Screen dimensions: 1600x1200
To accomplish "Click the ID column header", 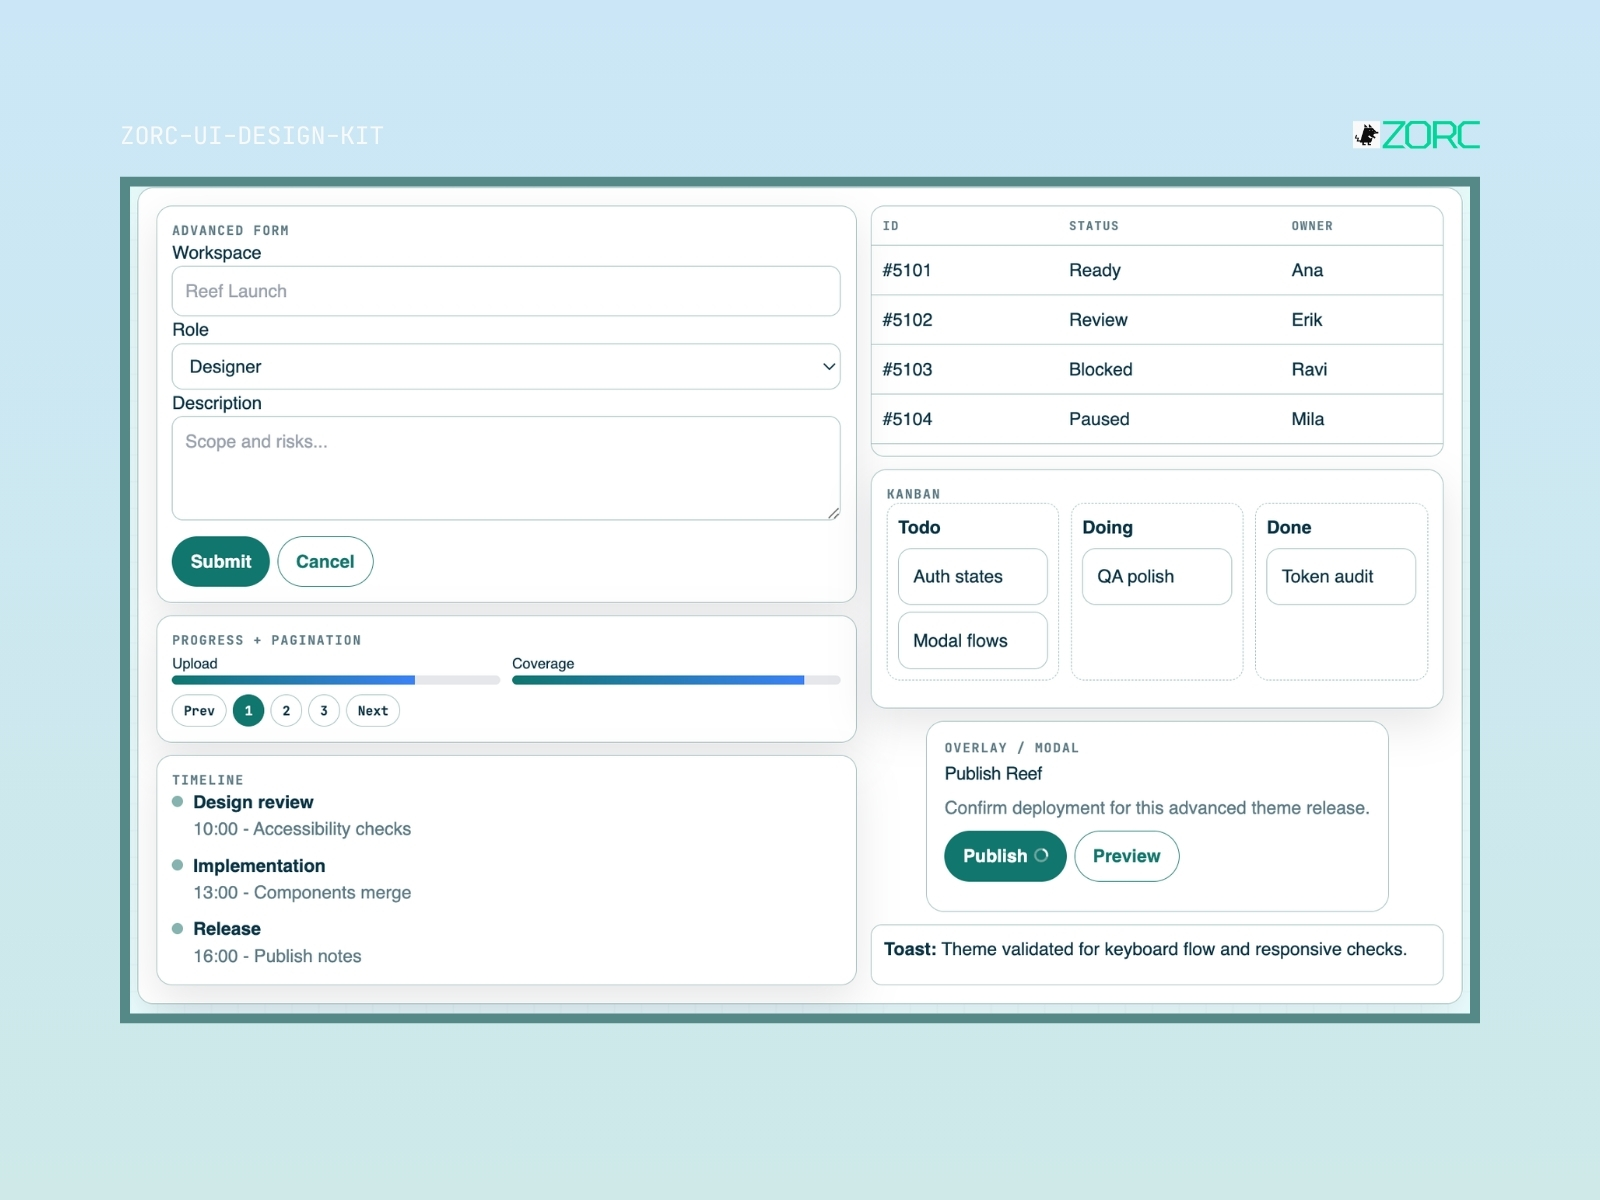I will [891, 226].
